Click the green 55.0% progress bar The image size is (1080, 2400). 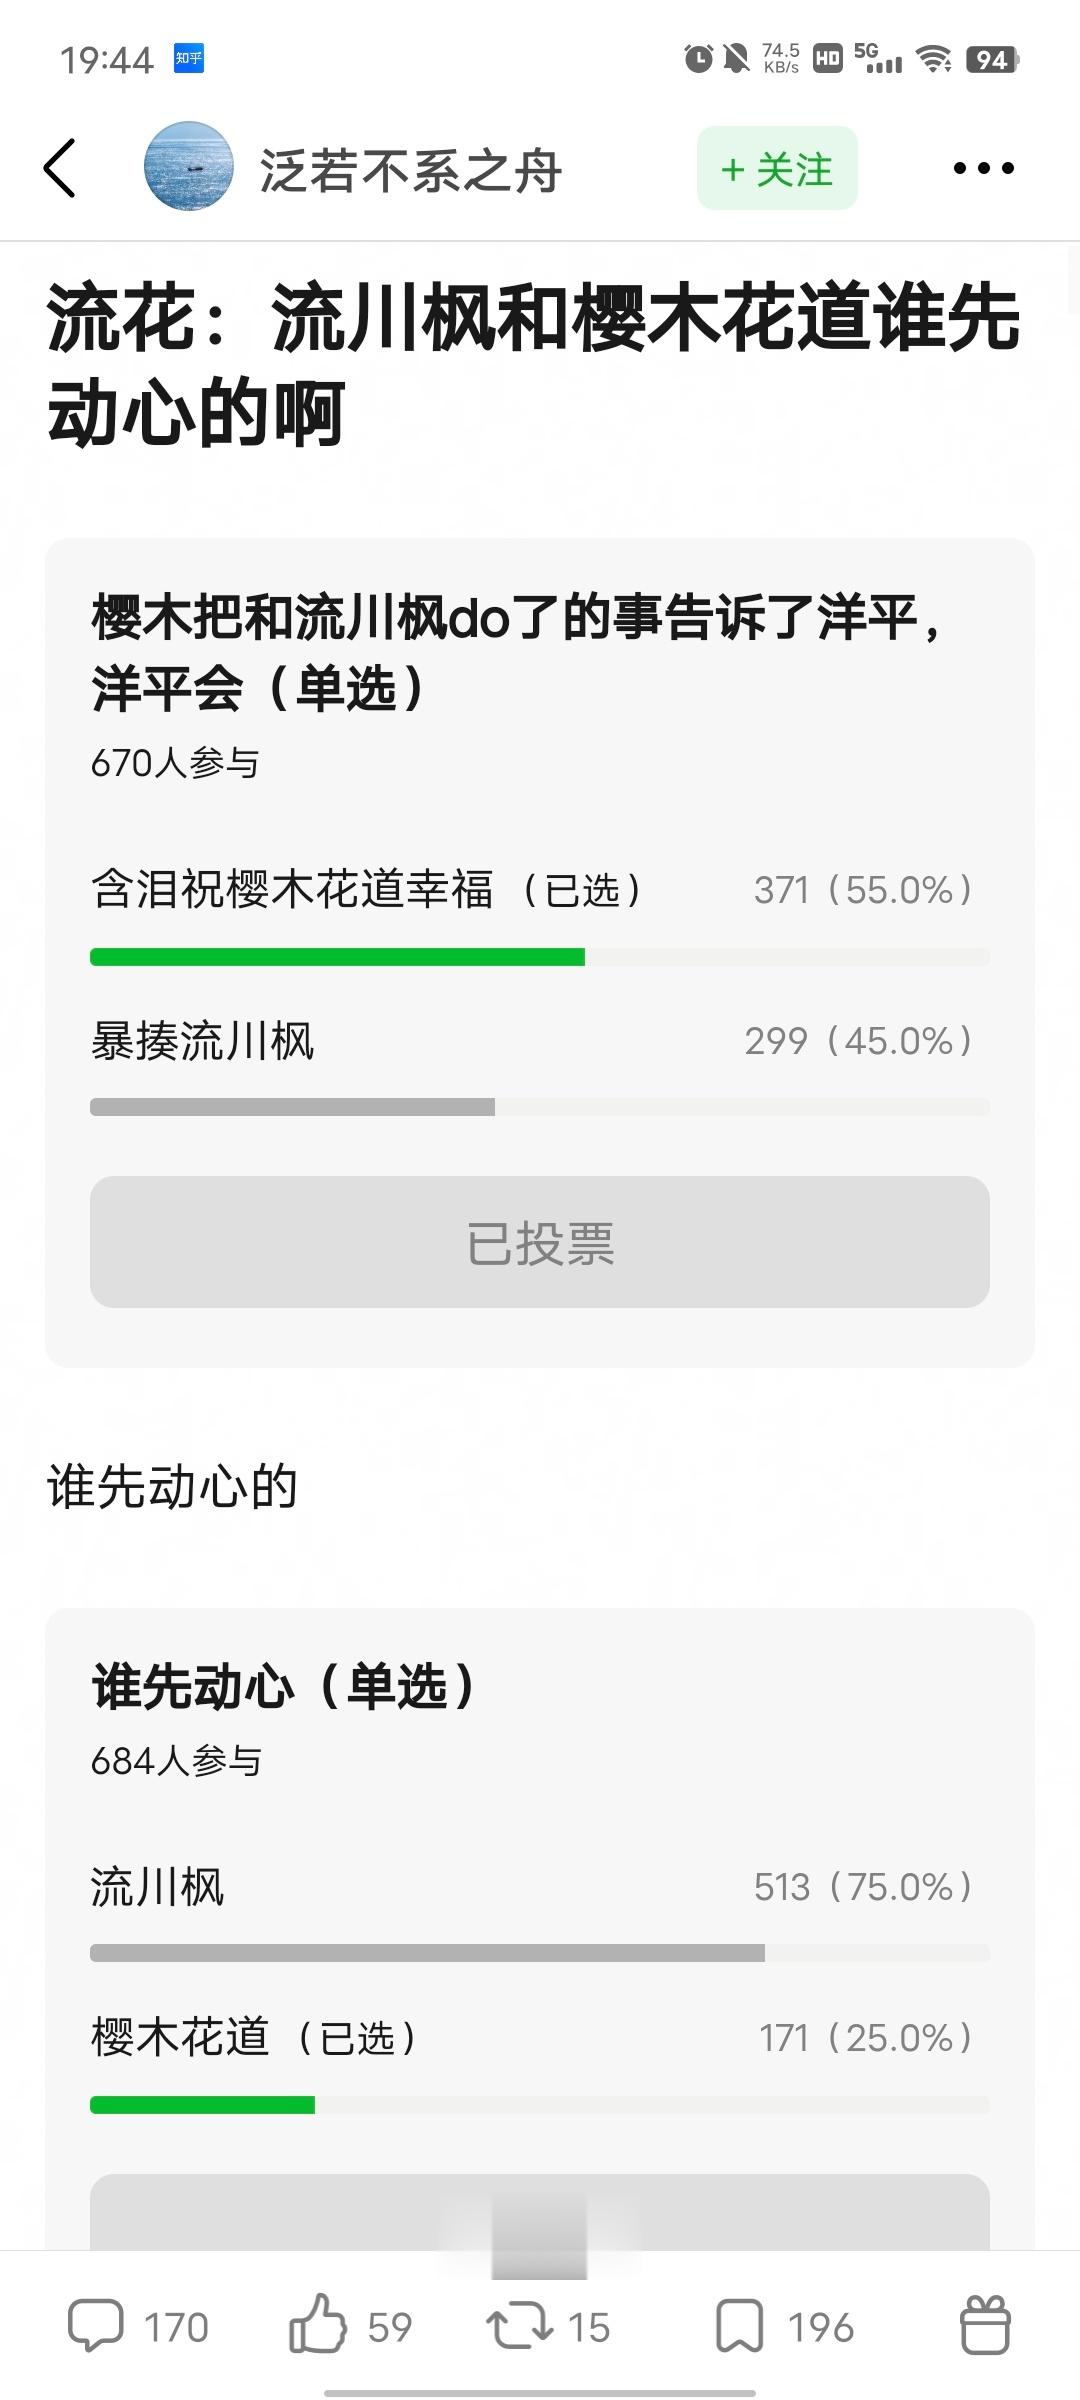[337, 957]
